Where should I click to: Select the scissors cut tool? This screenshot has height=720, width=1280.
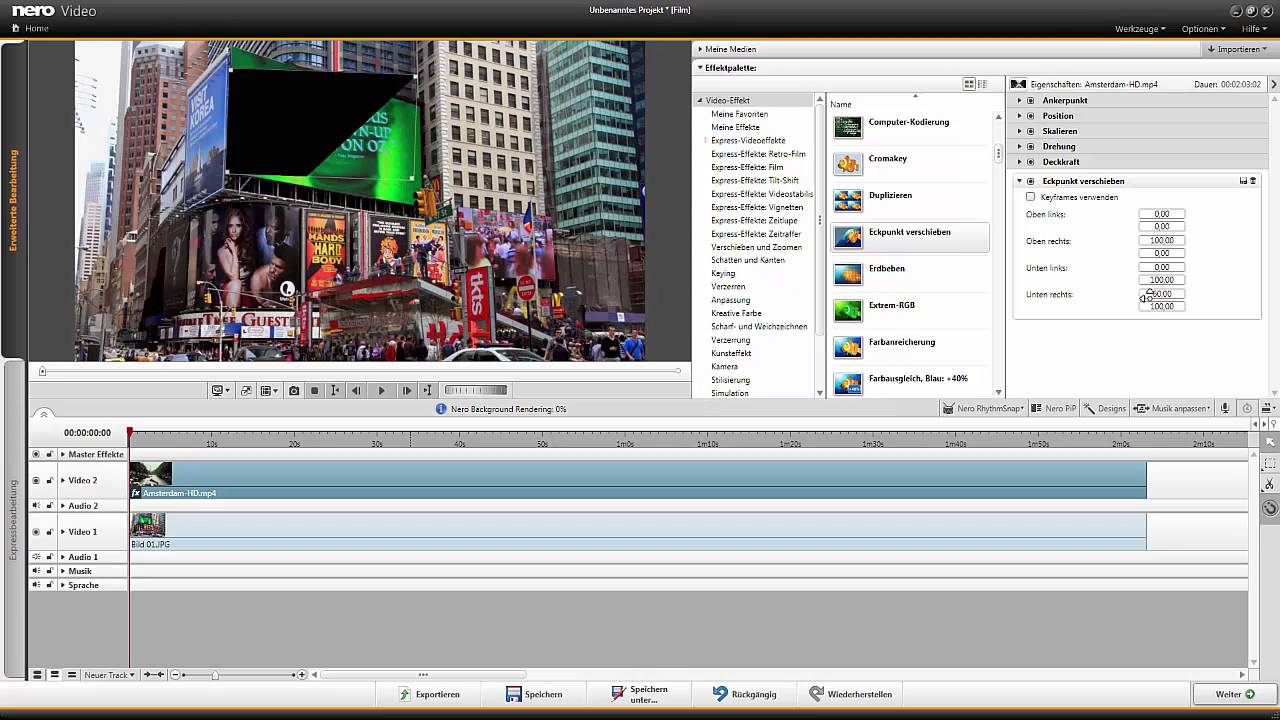1270,485
